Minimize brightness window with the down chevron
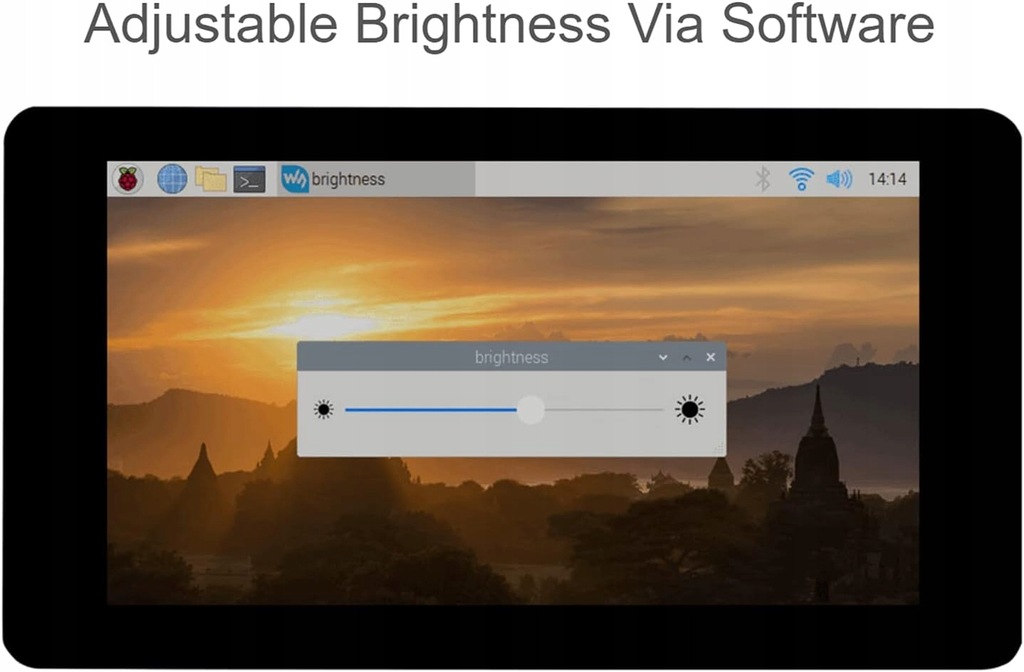 coord(663,357)
